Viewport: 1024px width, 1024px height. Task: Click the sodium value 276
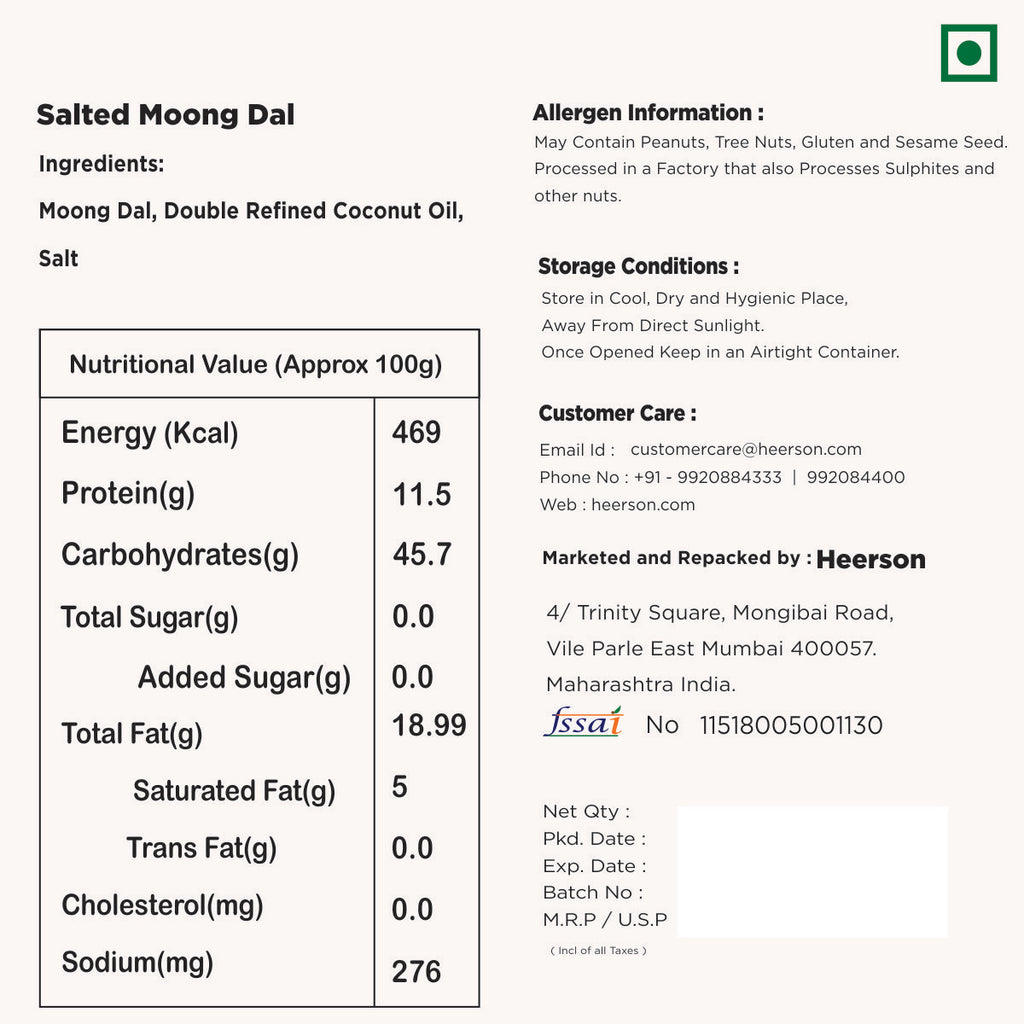(416, 971)
